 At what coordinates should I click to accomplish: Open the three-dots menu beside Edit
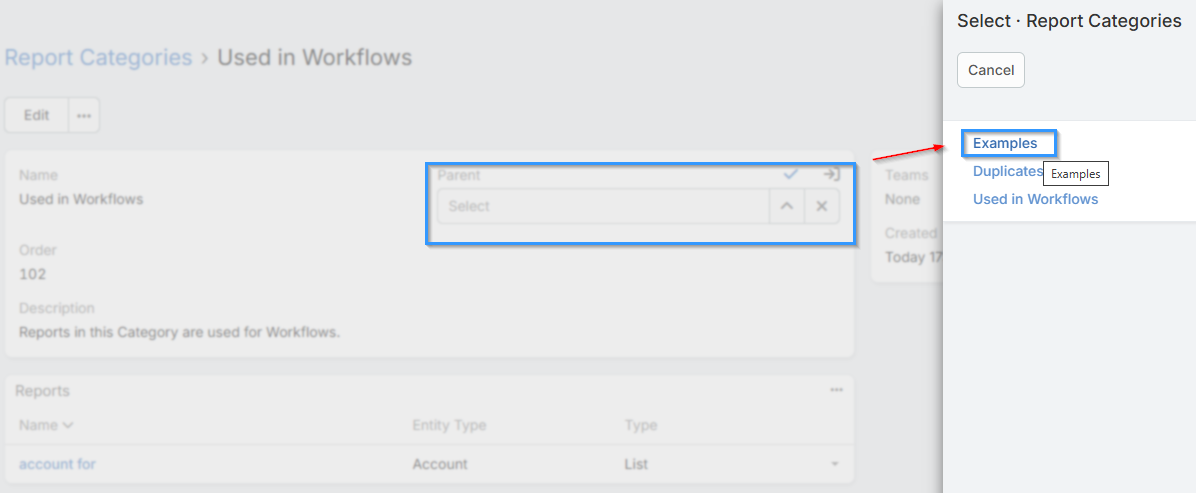pyautogui.click(x=84, y=115)
